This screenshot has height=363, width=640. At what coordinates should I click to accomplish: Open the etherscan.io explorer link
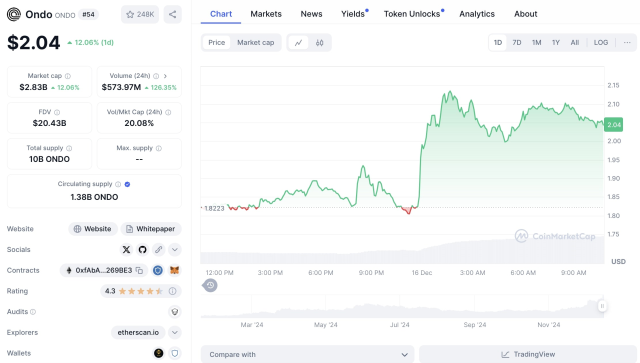[138, 332]
